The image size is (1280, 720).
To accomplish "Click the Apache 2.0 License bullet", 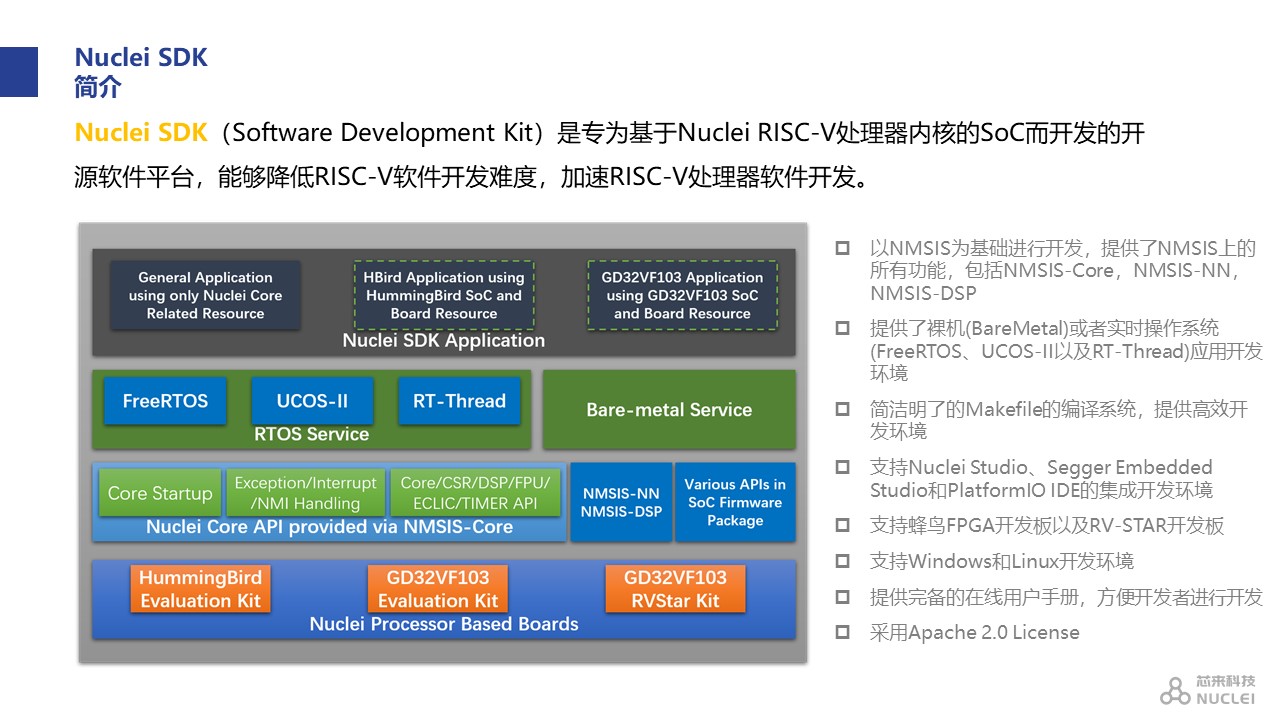I will click(975, 633).
